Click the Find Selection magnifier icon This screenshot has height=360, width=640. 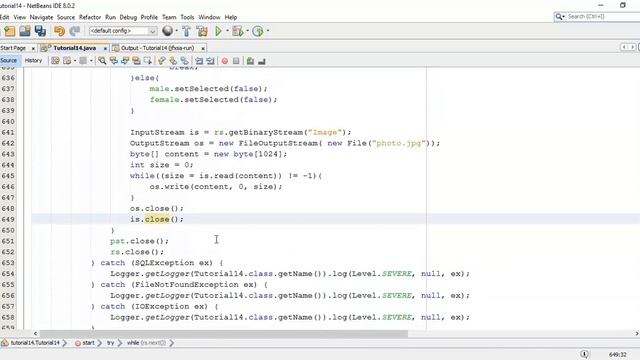coord(102,61)
